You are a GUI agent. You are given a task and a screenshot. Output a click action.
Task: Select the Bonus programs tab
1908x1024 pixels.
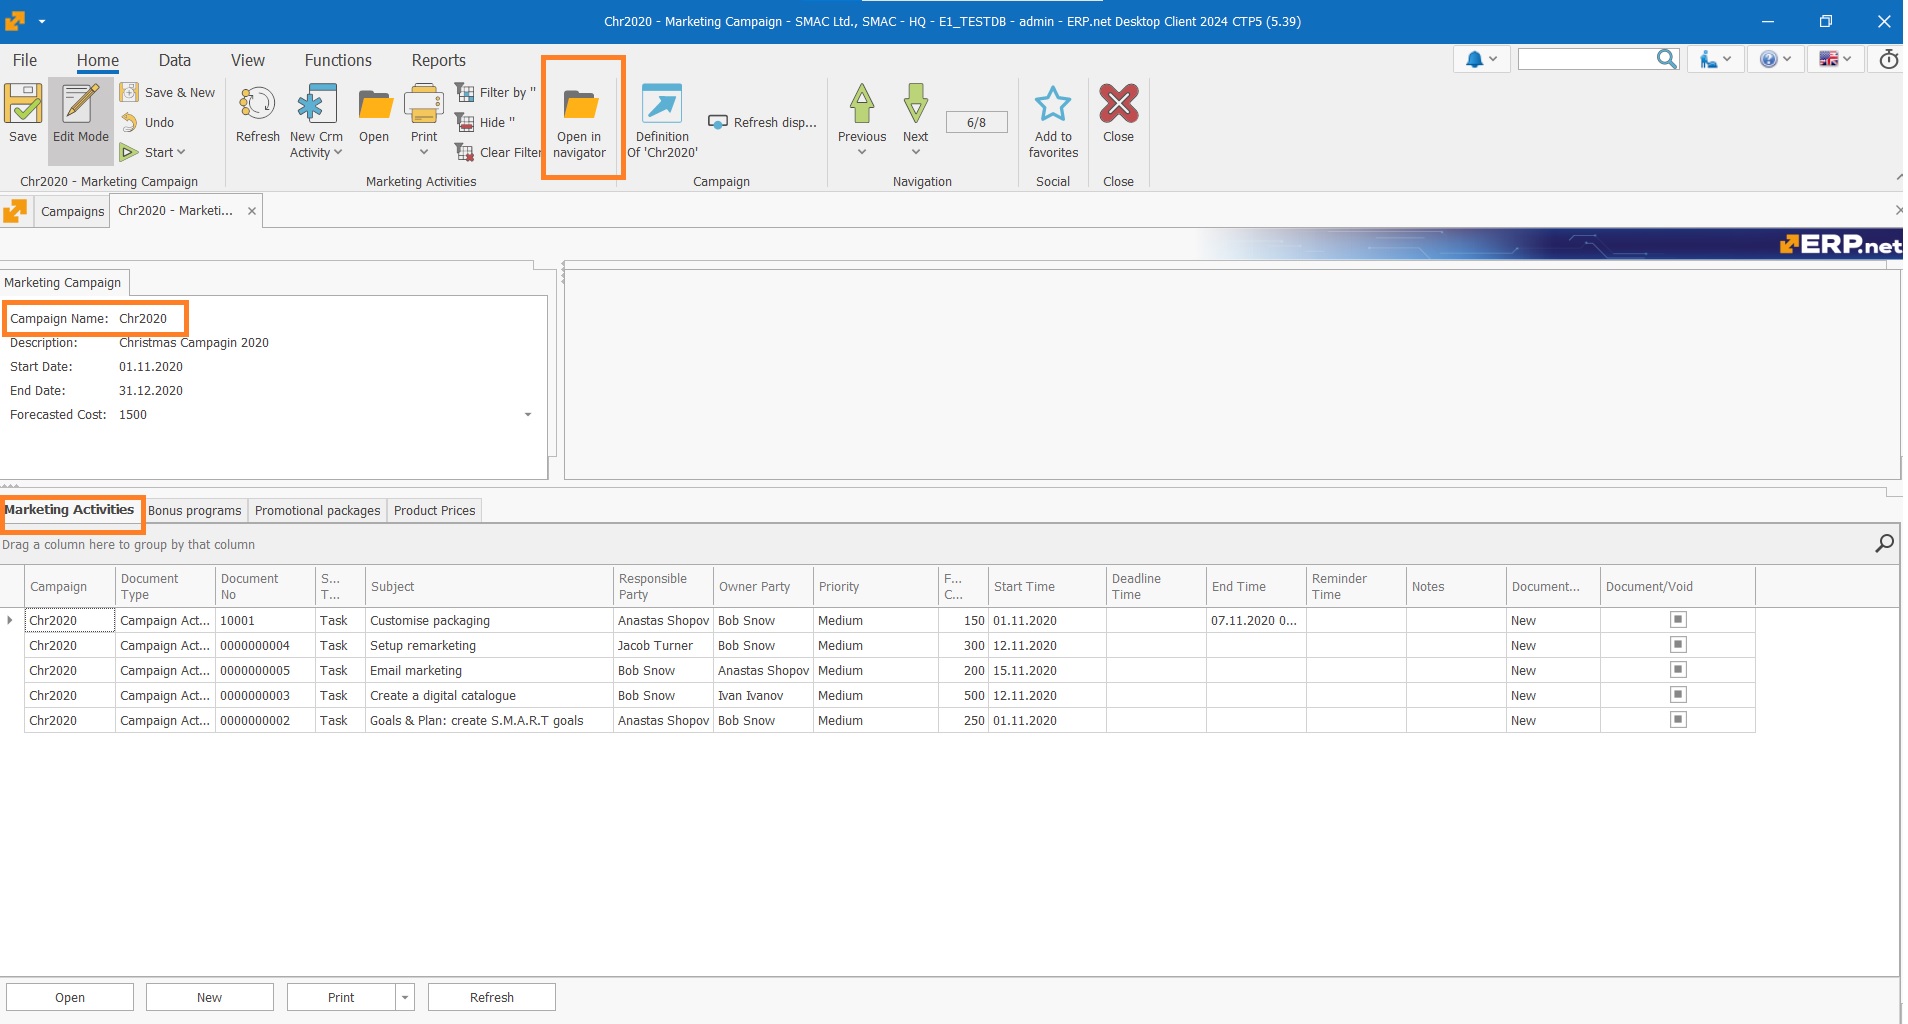[x=195, y=510]
